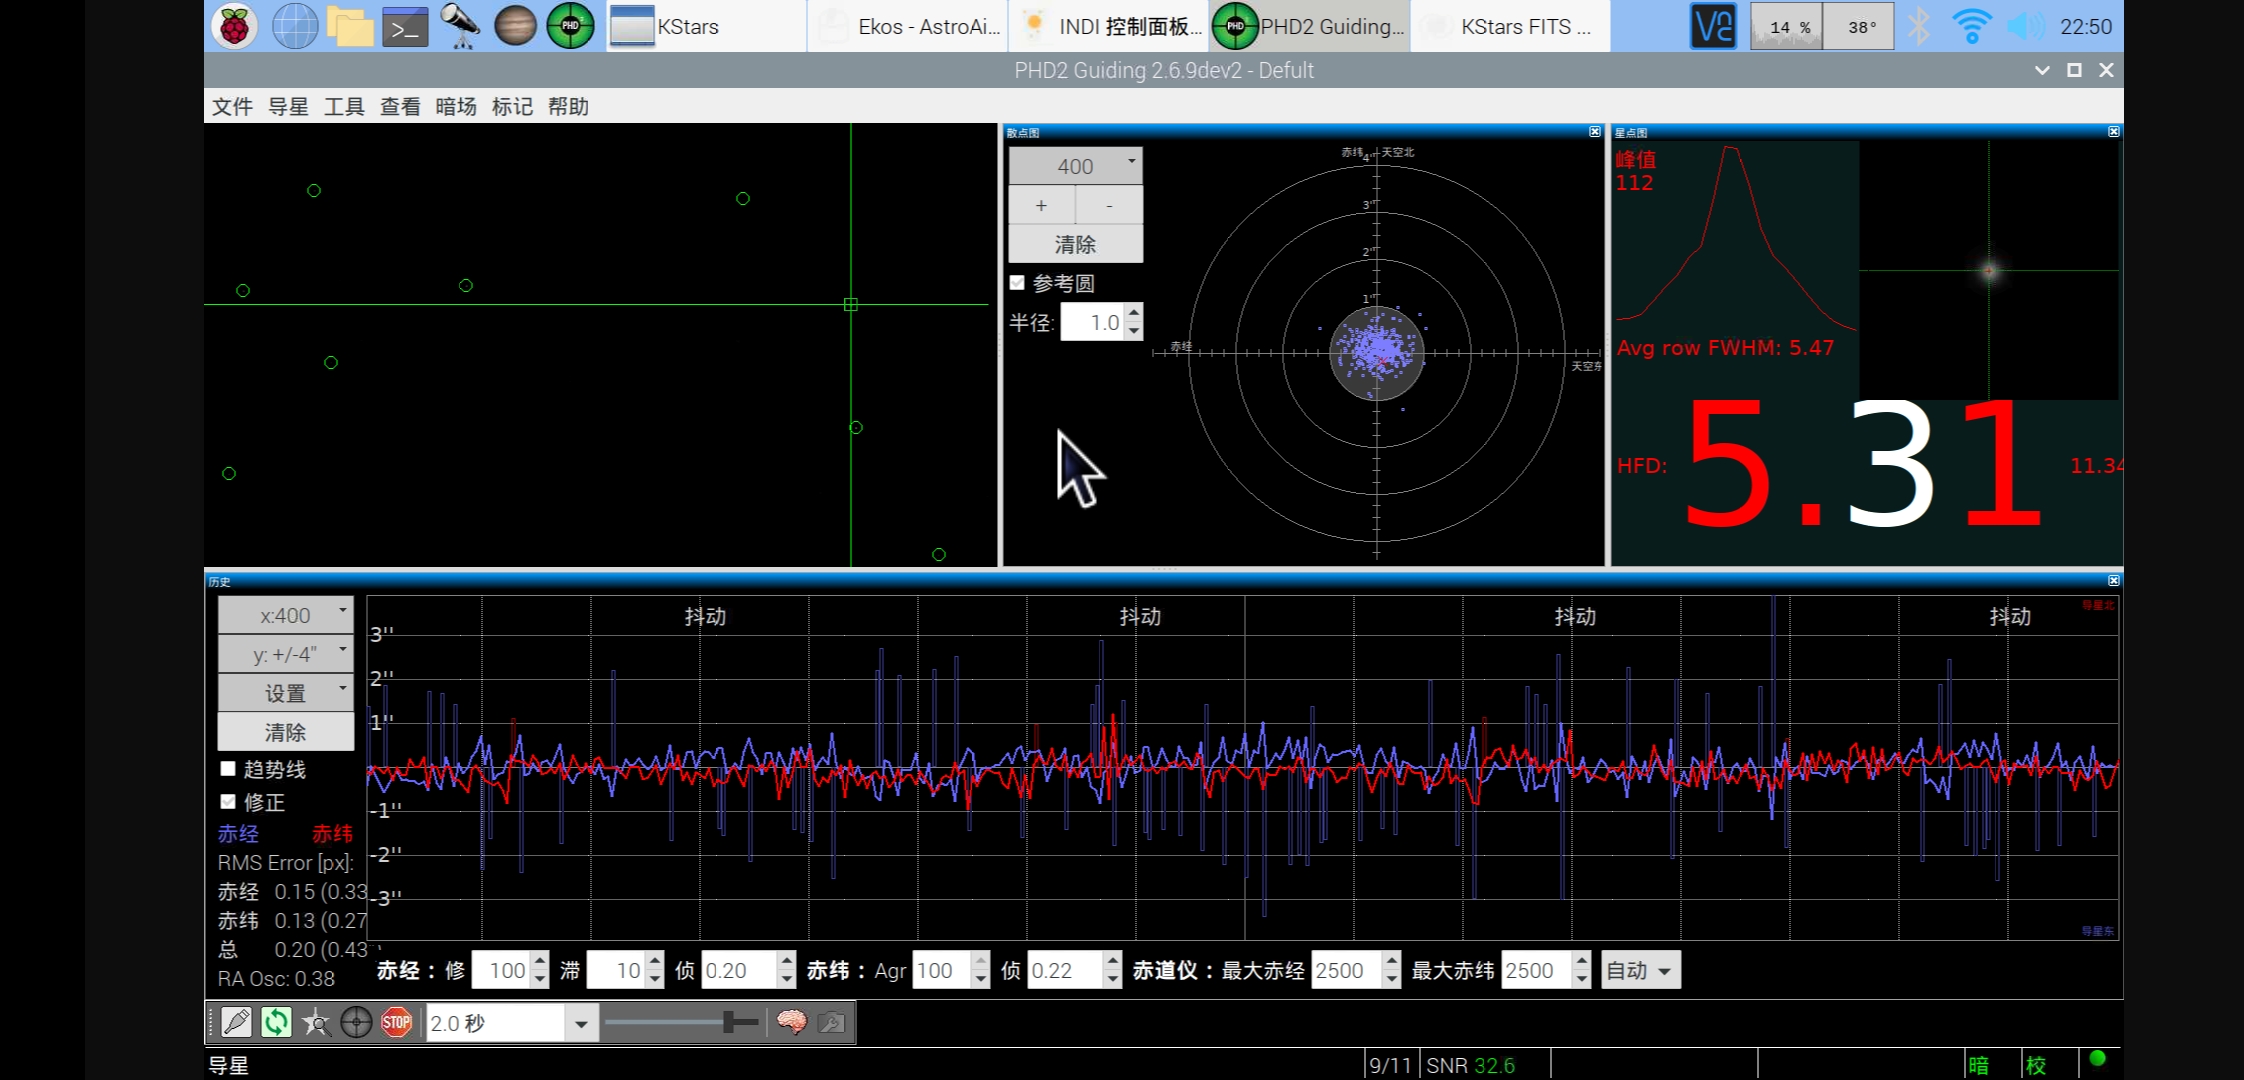Close the scatter plot panel
The height and width of the screenshot is (1080, 2244).
click(1595, 132)
